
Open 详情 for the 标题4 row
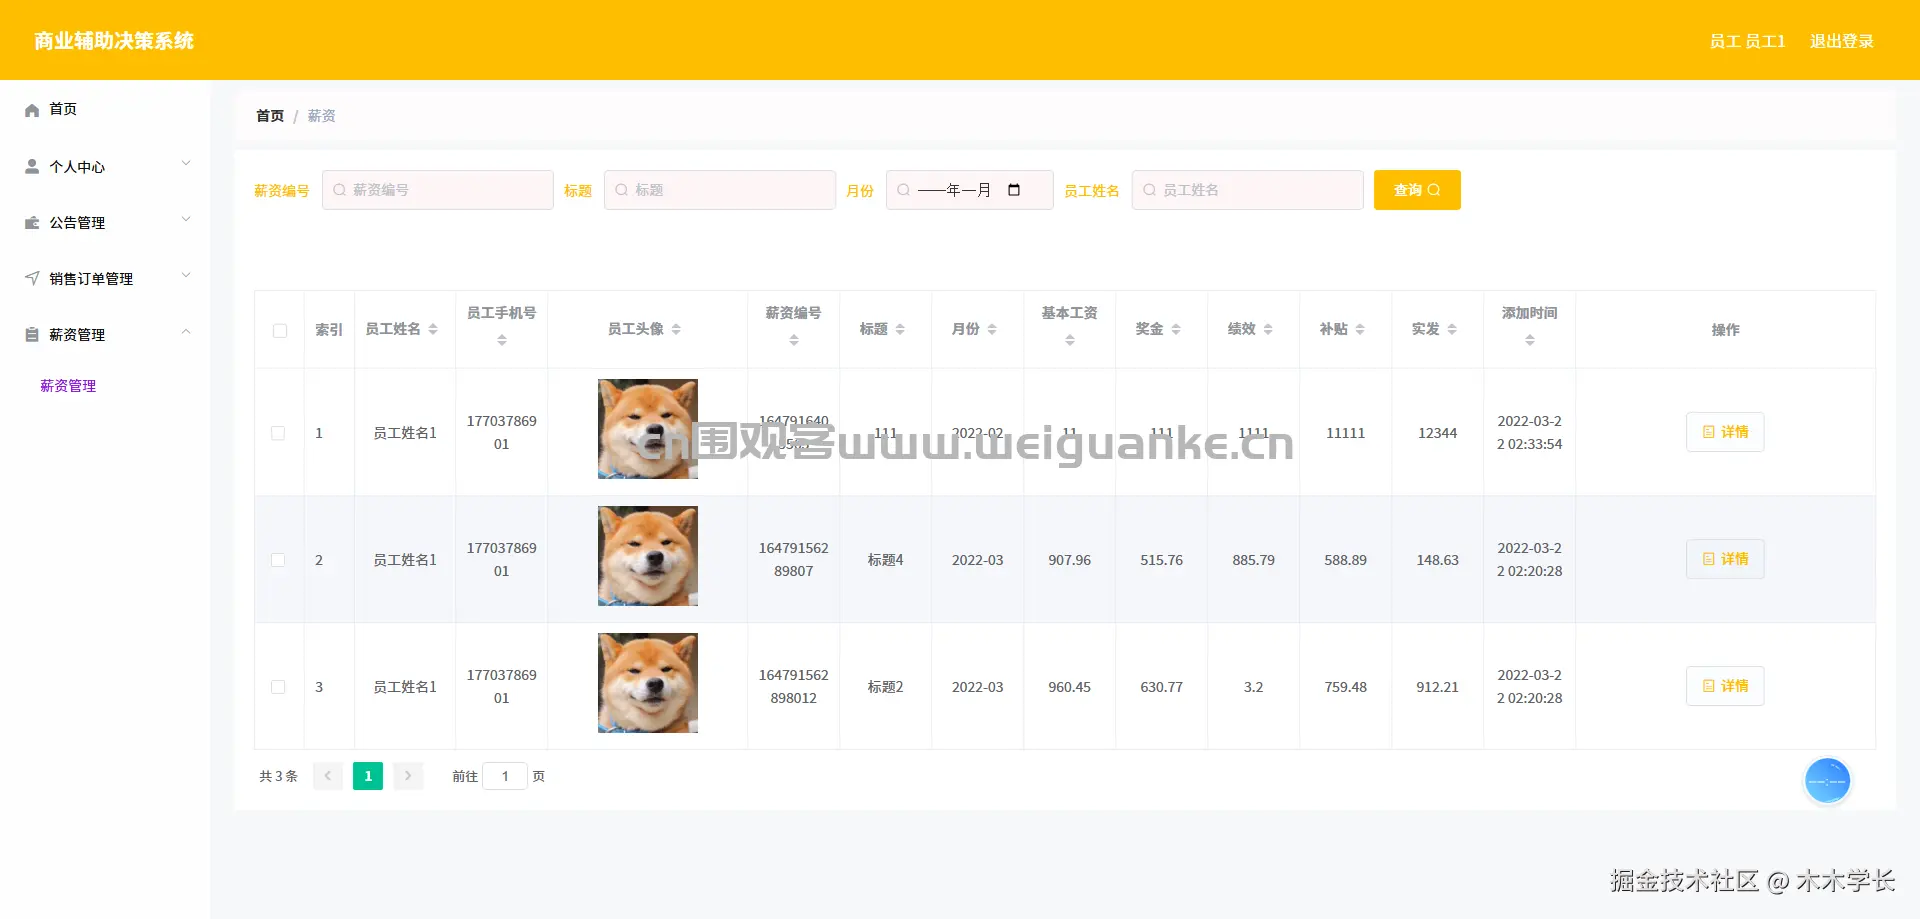pos(1725,559)
